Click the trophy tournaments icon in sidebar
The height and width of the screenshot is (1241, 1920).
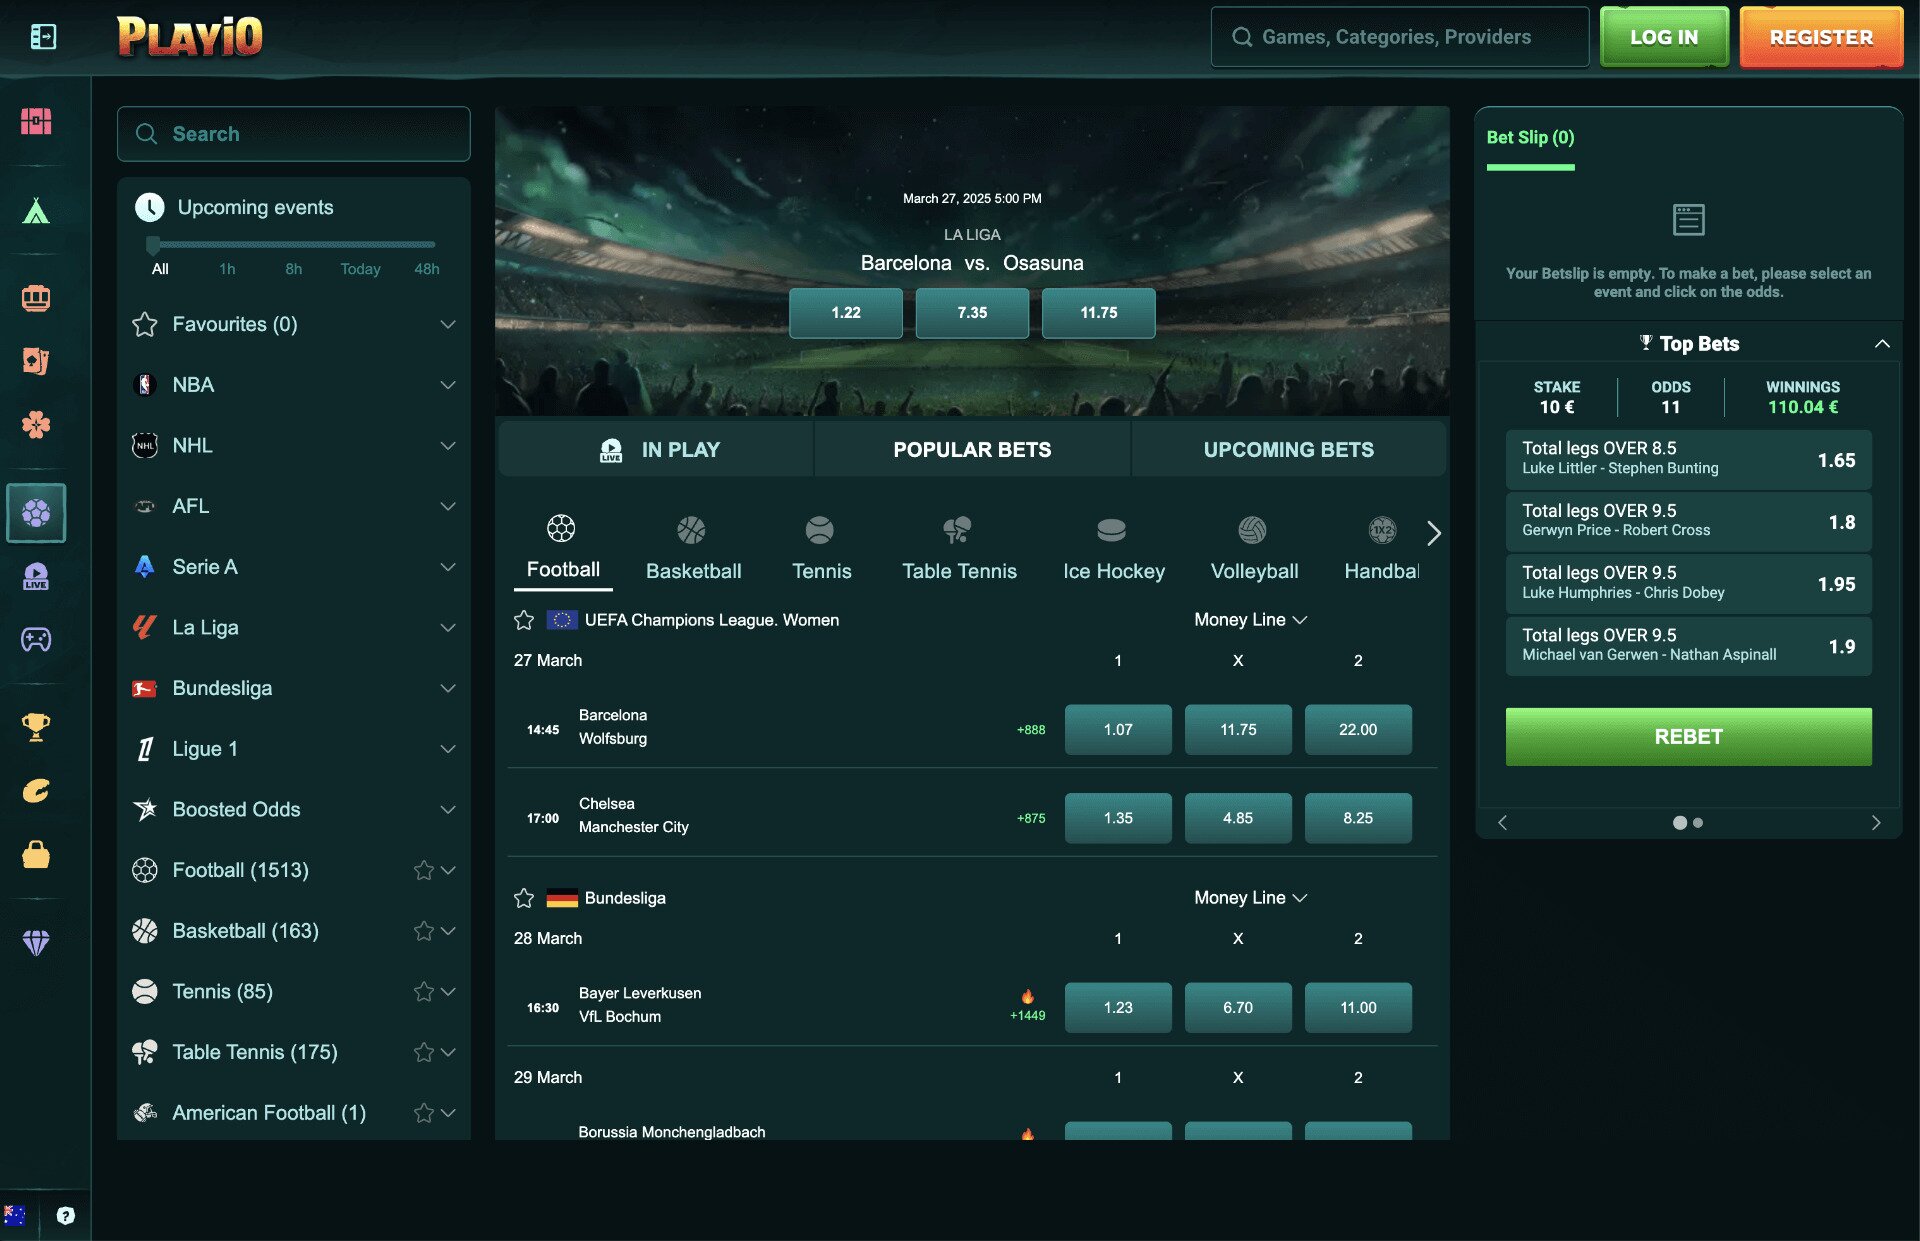click(37, 727)
